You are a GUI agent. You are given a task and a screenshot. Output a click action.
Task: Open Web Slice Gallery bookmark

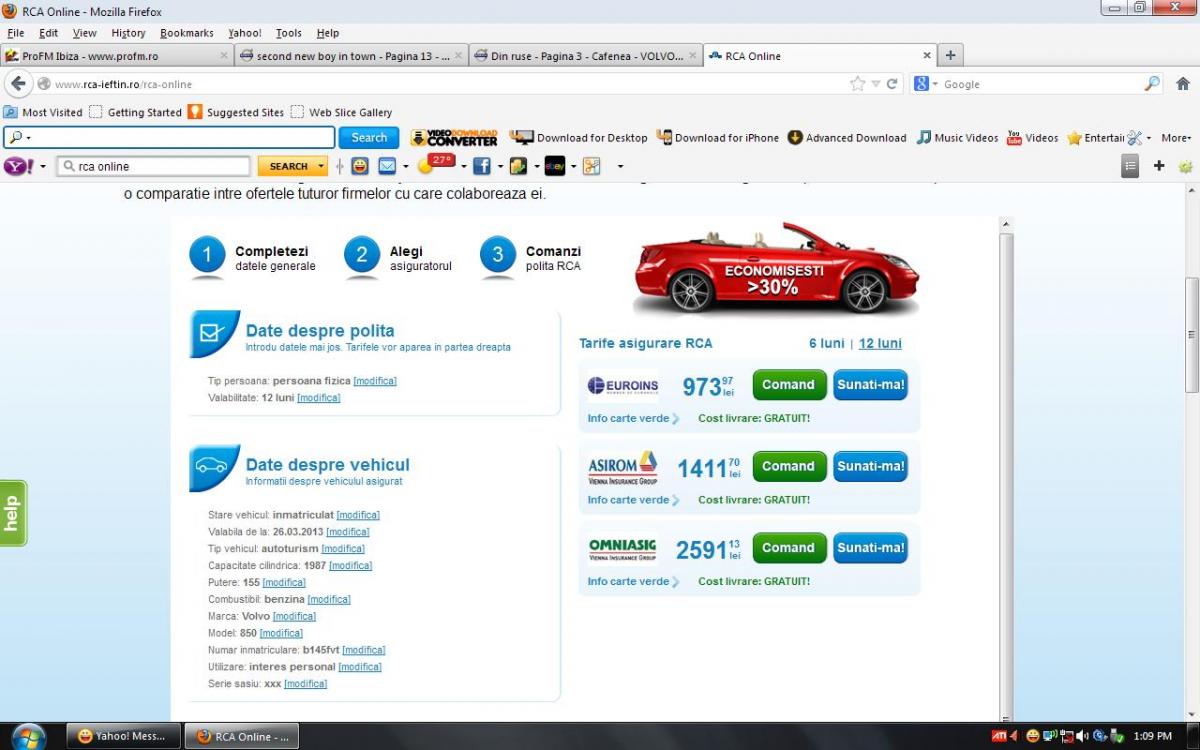(341, 112)
